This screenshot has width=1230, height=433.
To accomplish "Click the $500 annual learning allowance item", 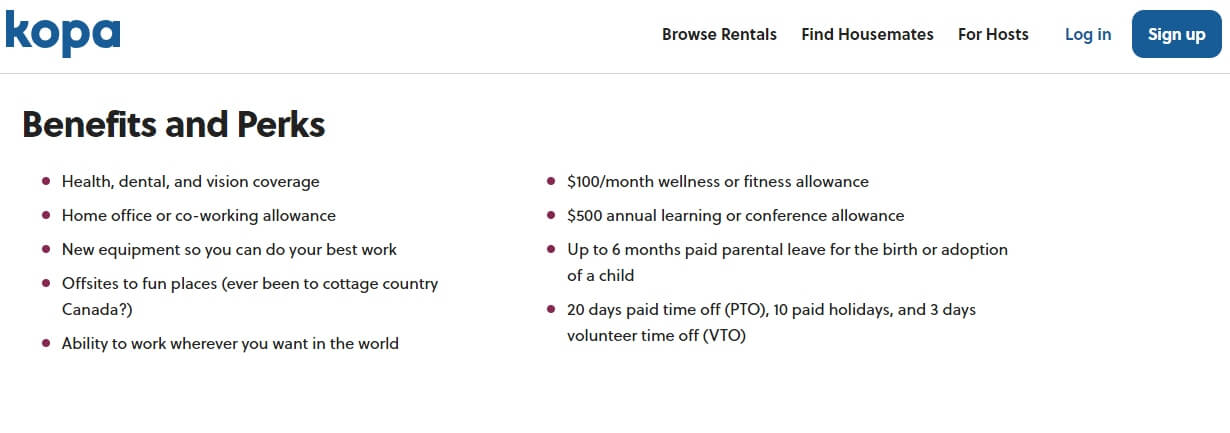I will tap(735, 216).
